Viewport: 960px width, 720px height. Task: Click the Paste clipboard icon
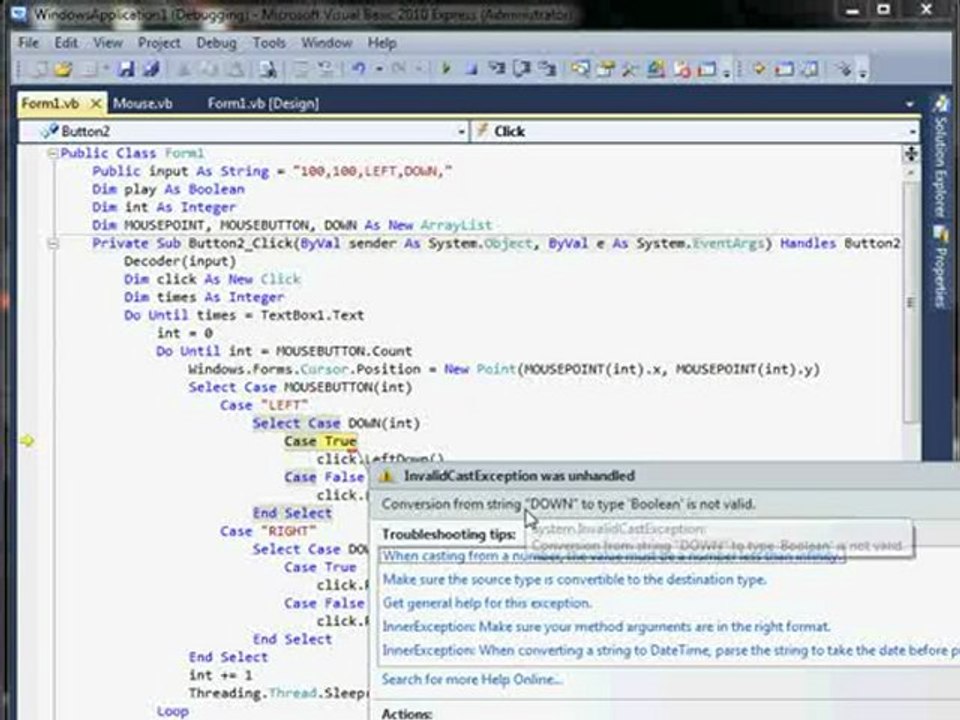click(x=234, y=69)
